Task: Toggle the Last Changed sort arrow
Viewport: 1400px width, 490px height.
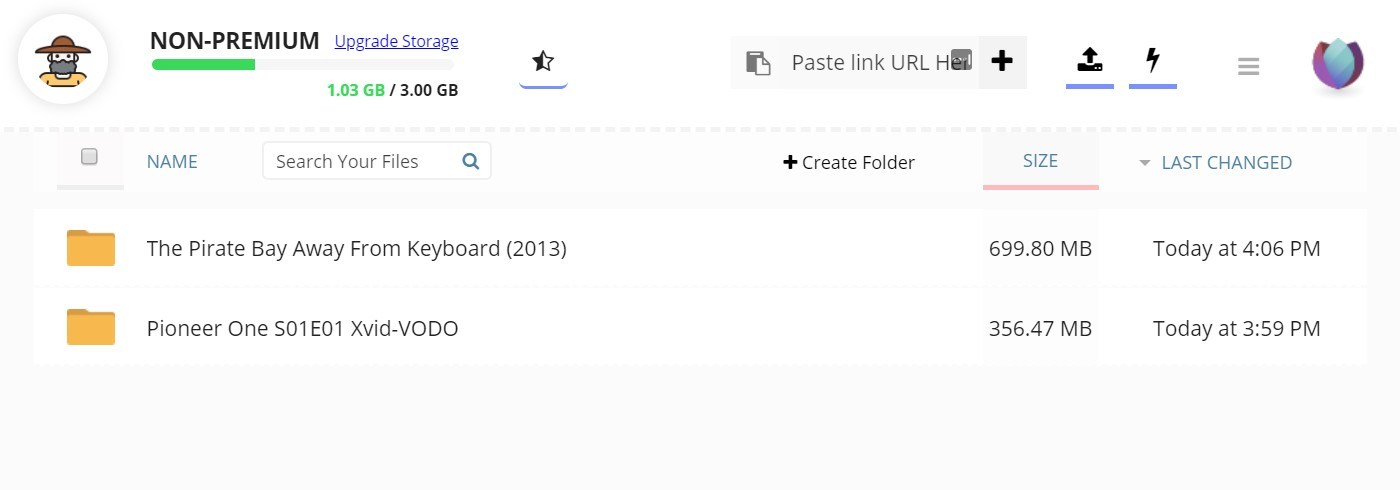Action: [1145, 163]
